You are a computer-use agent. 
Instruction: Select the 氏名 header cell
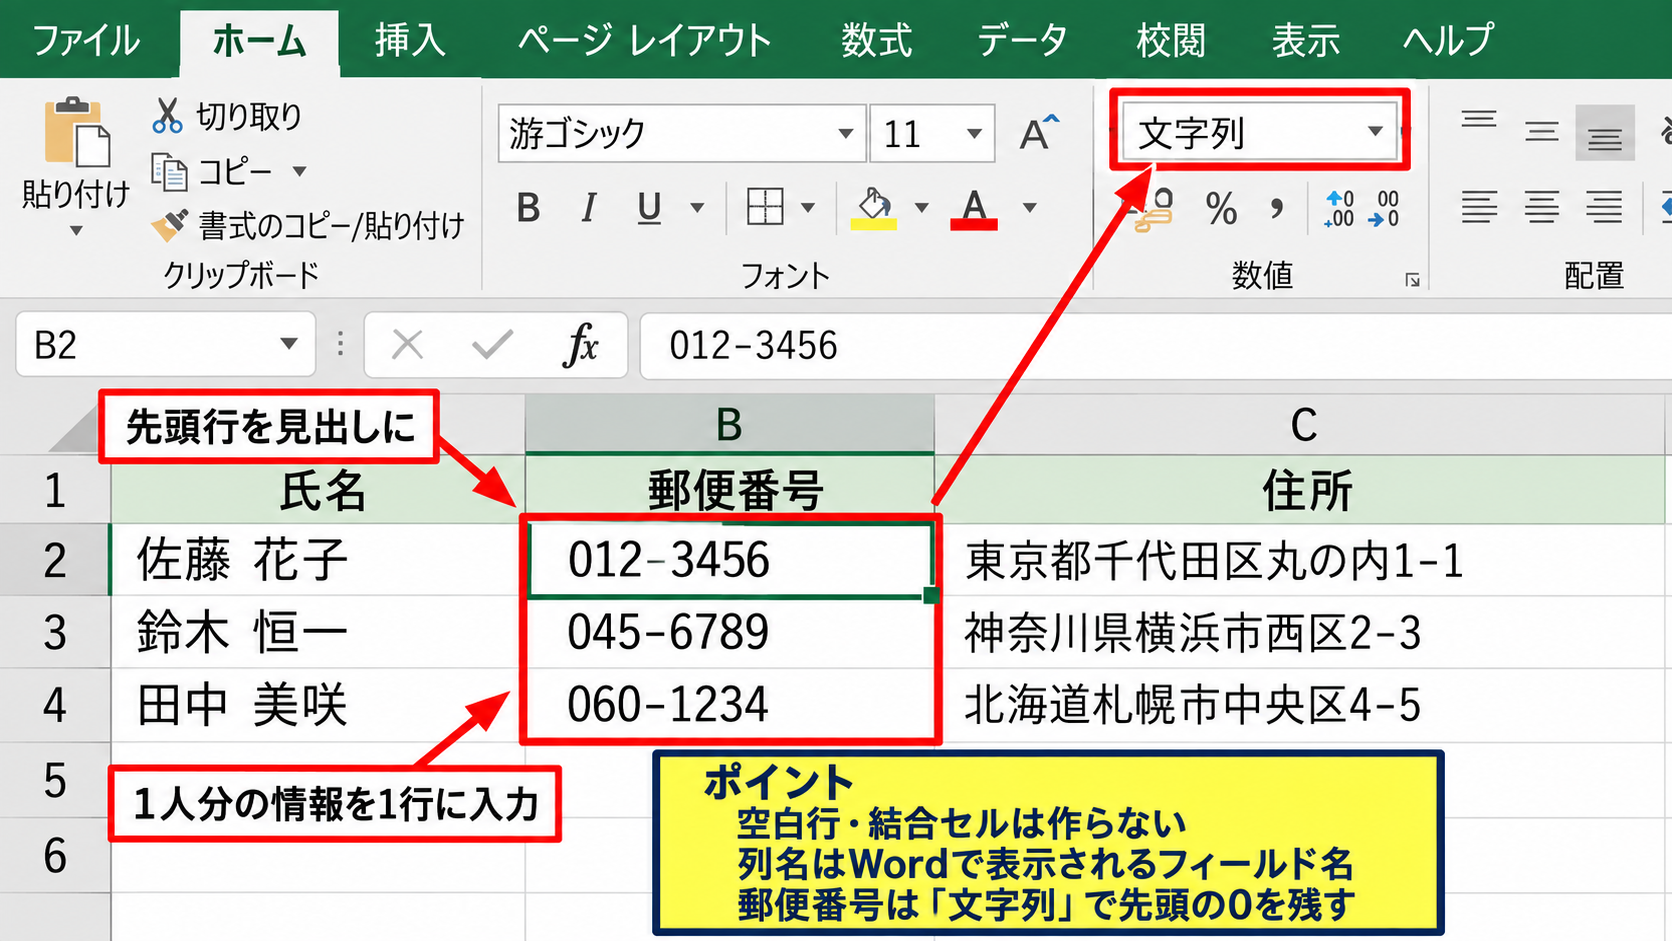coord(318,490)
